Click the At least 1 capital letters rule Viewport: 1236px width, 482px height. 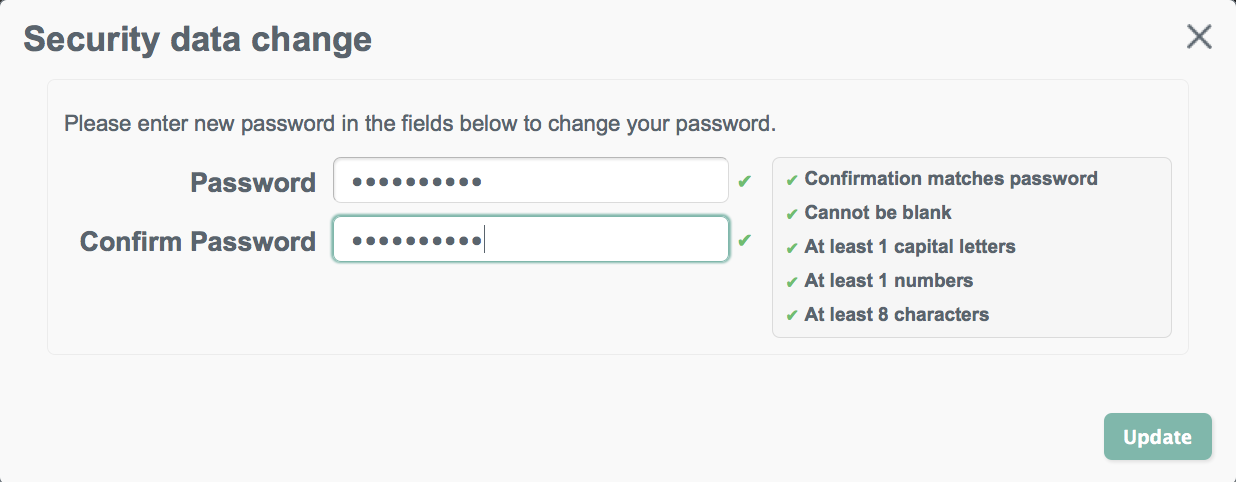(x=910, y=247)
